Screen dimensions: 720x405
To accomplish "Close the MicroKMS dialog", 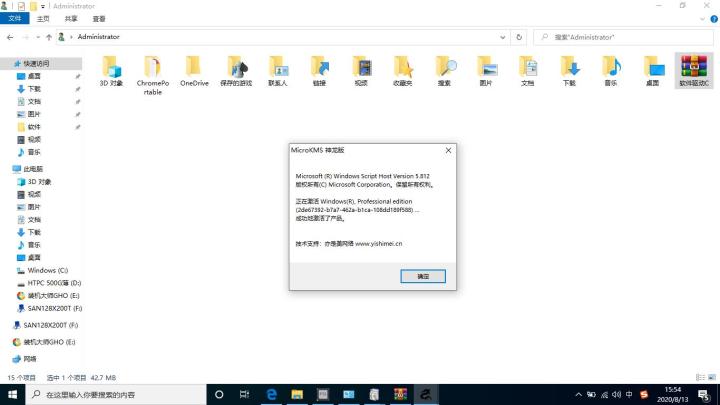I will 448,150.
